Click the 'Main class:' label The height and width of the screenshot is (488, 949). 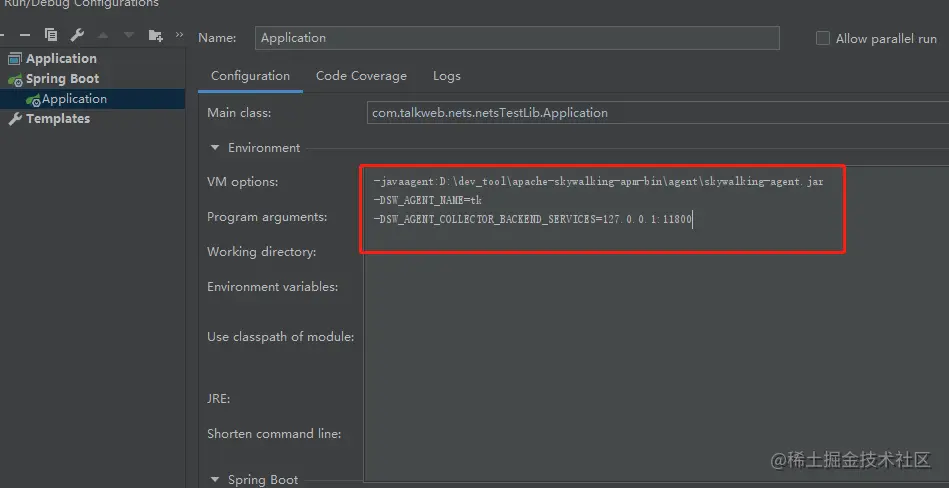pos(239,113)
